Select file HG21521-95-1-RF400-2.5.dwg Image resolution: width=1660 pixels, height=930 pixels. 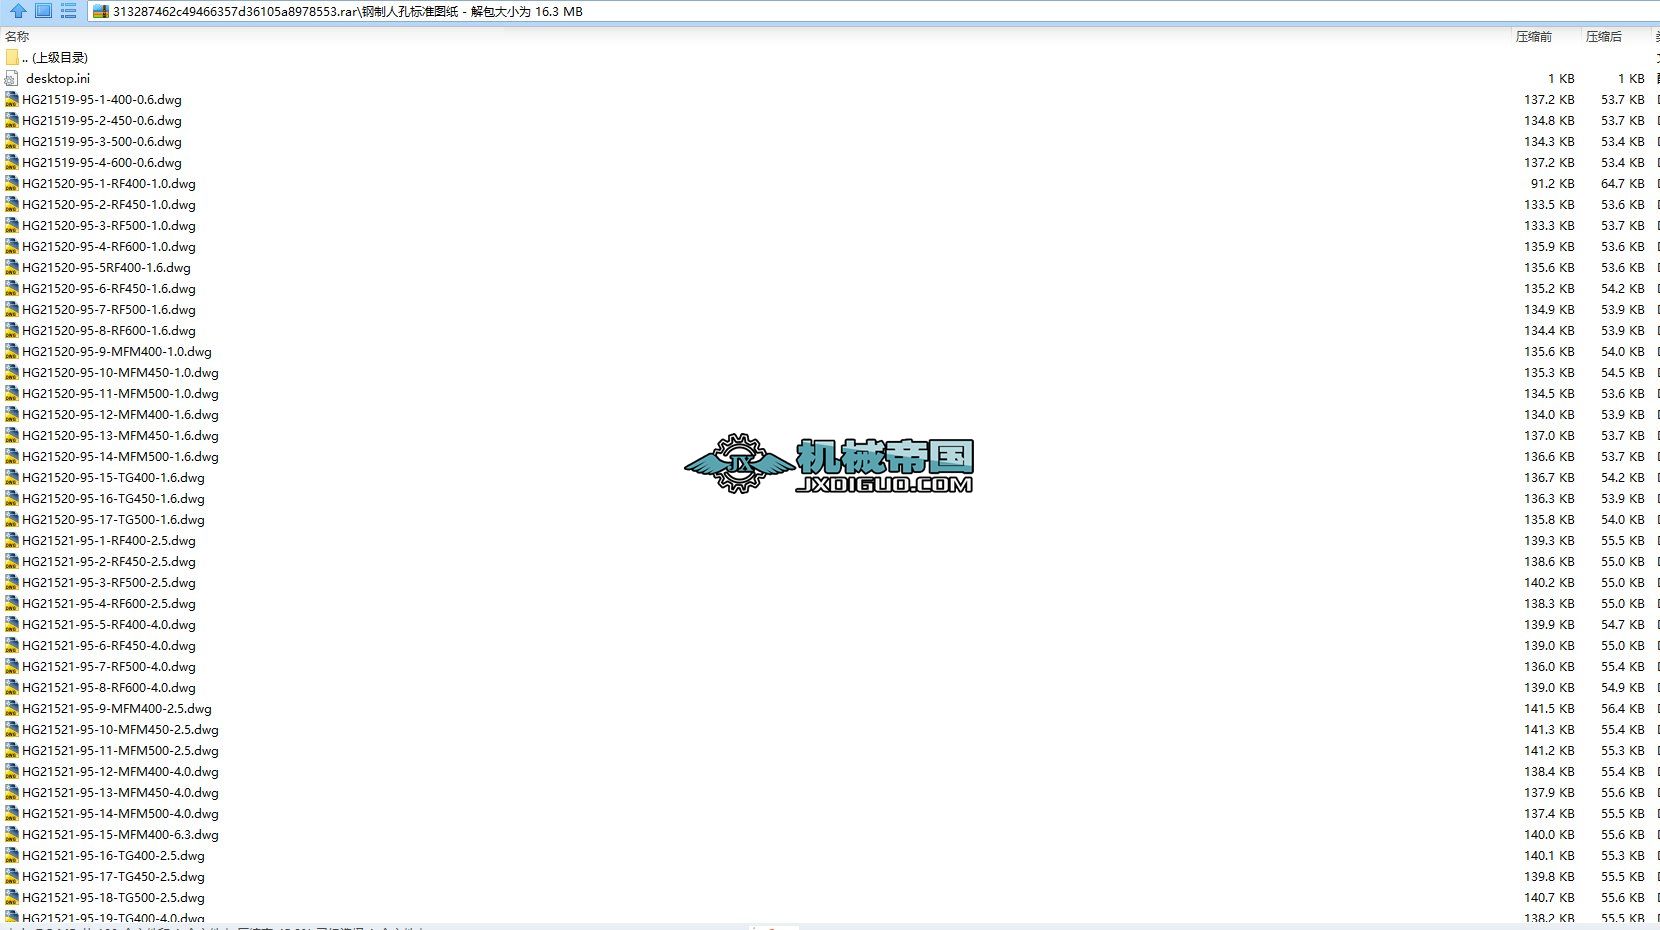[x=109, y=540]
